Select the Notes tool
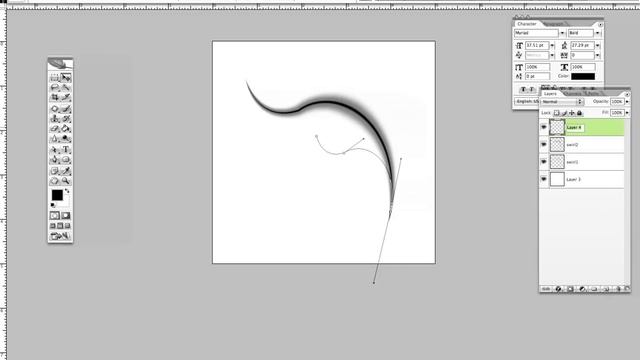This screenshot has height=360, width=640. pyautogui.click(x=55, y=171)
